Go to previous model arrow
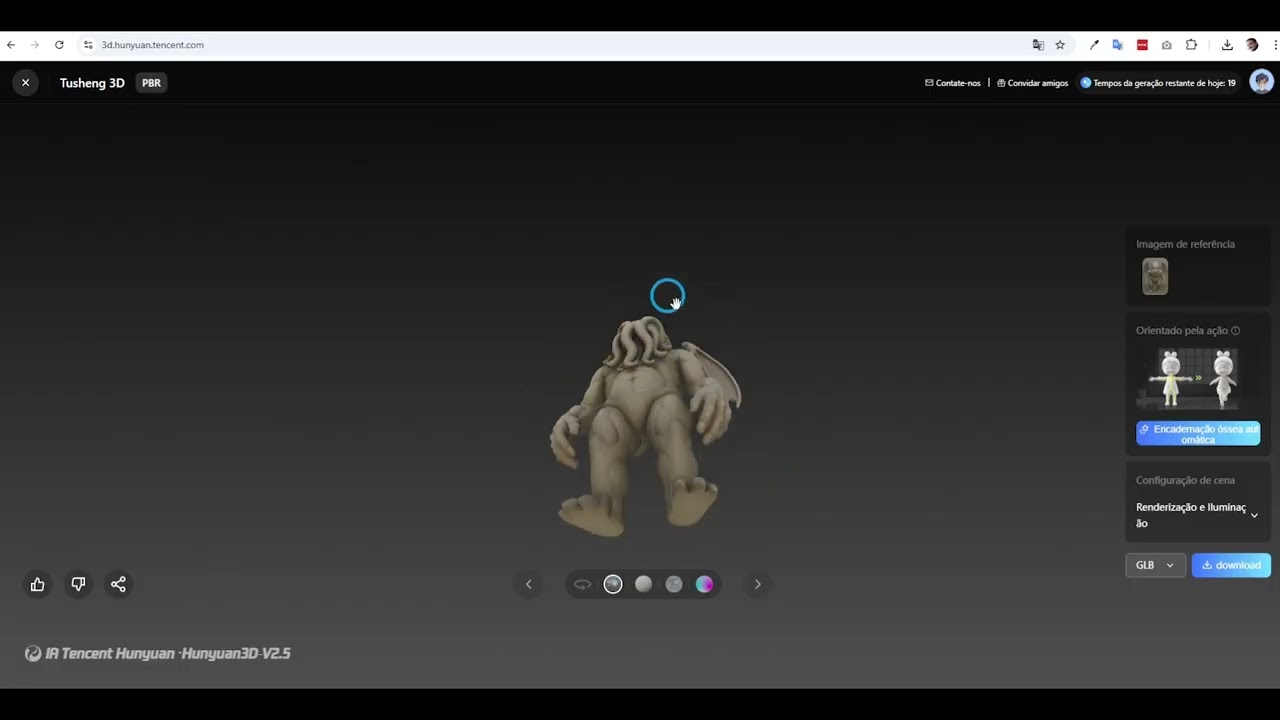The width and height of the screenshot is (1280, 720). pyautogui.click(x=529, y=584)
